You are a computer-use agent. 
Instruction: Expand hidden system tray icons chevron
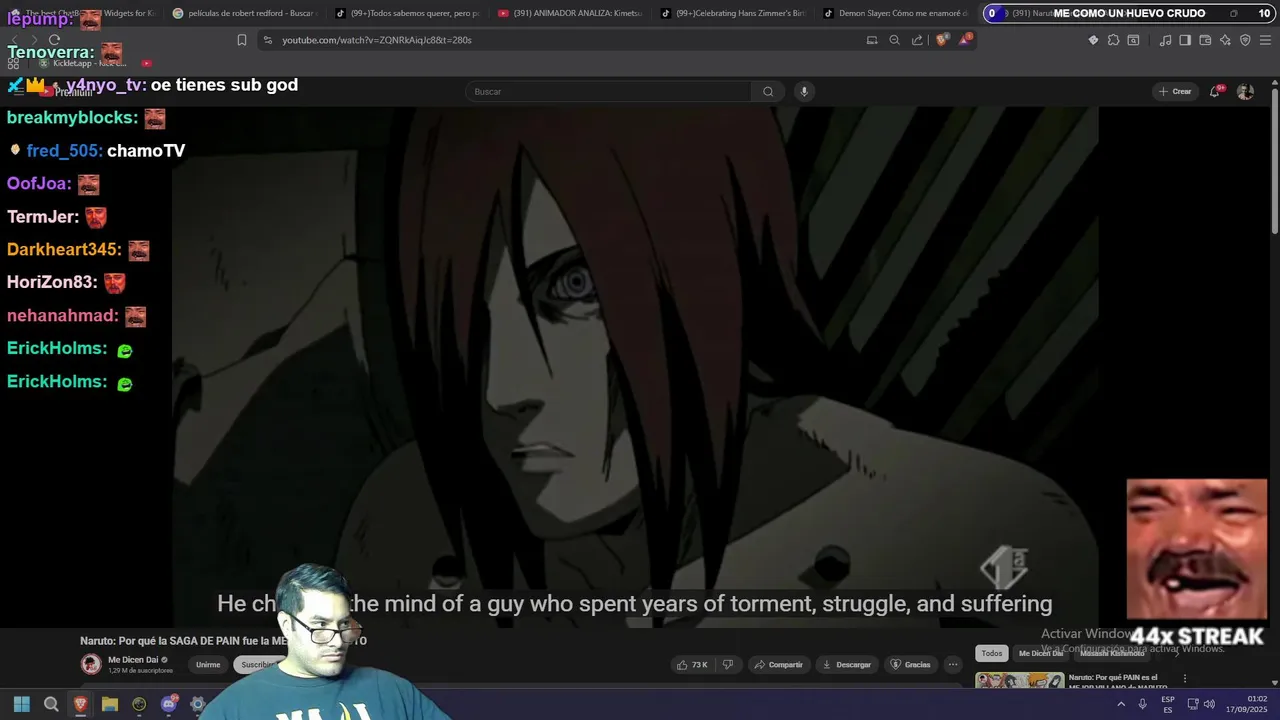tap(1121, 705)
